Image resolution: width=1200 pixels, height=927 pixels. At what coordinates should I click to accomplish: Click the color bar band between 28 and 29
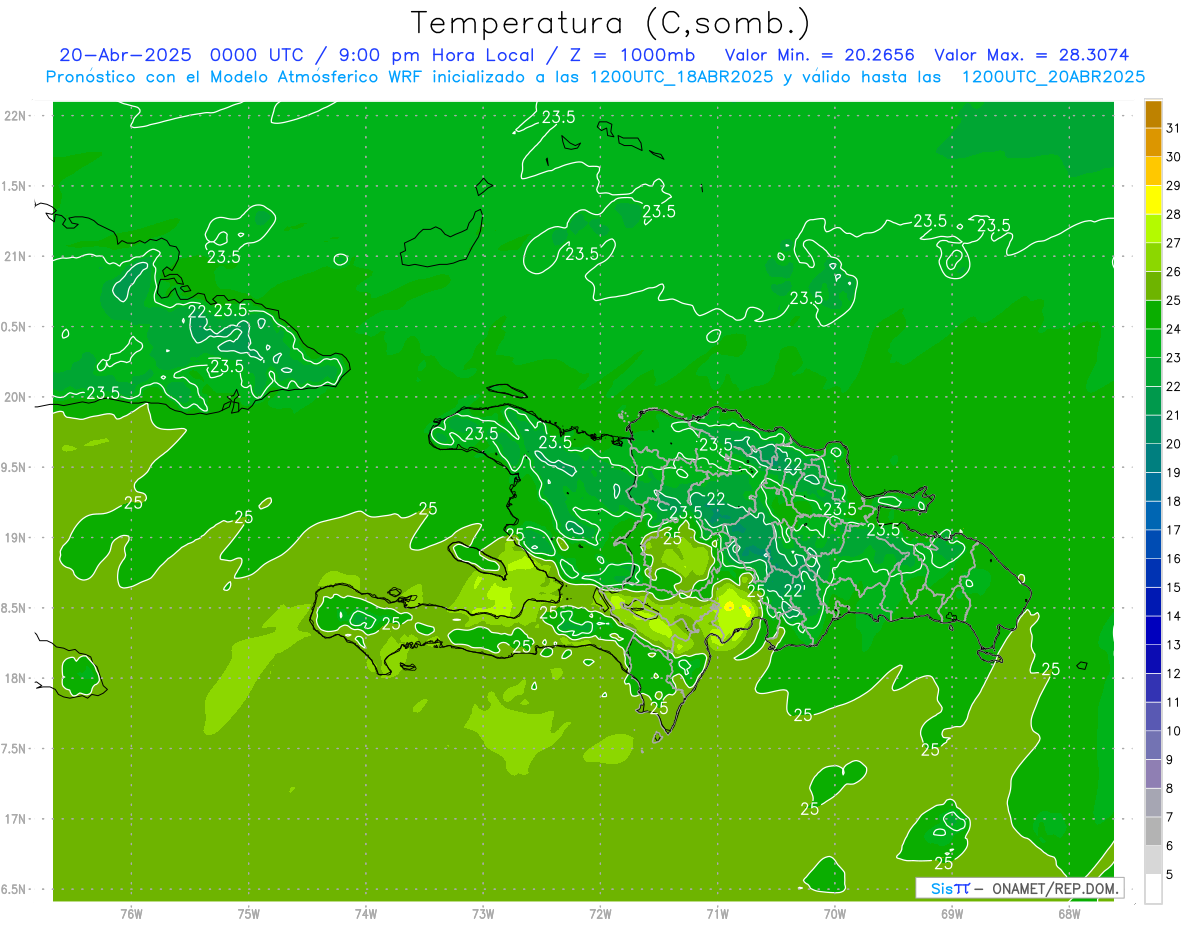(1153, 200)
